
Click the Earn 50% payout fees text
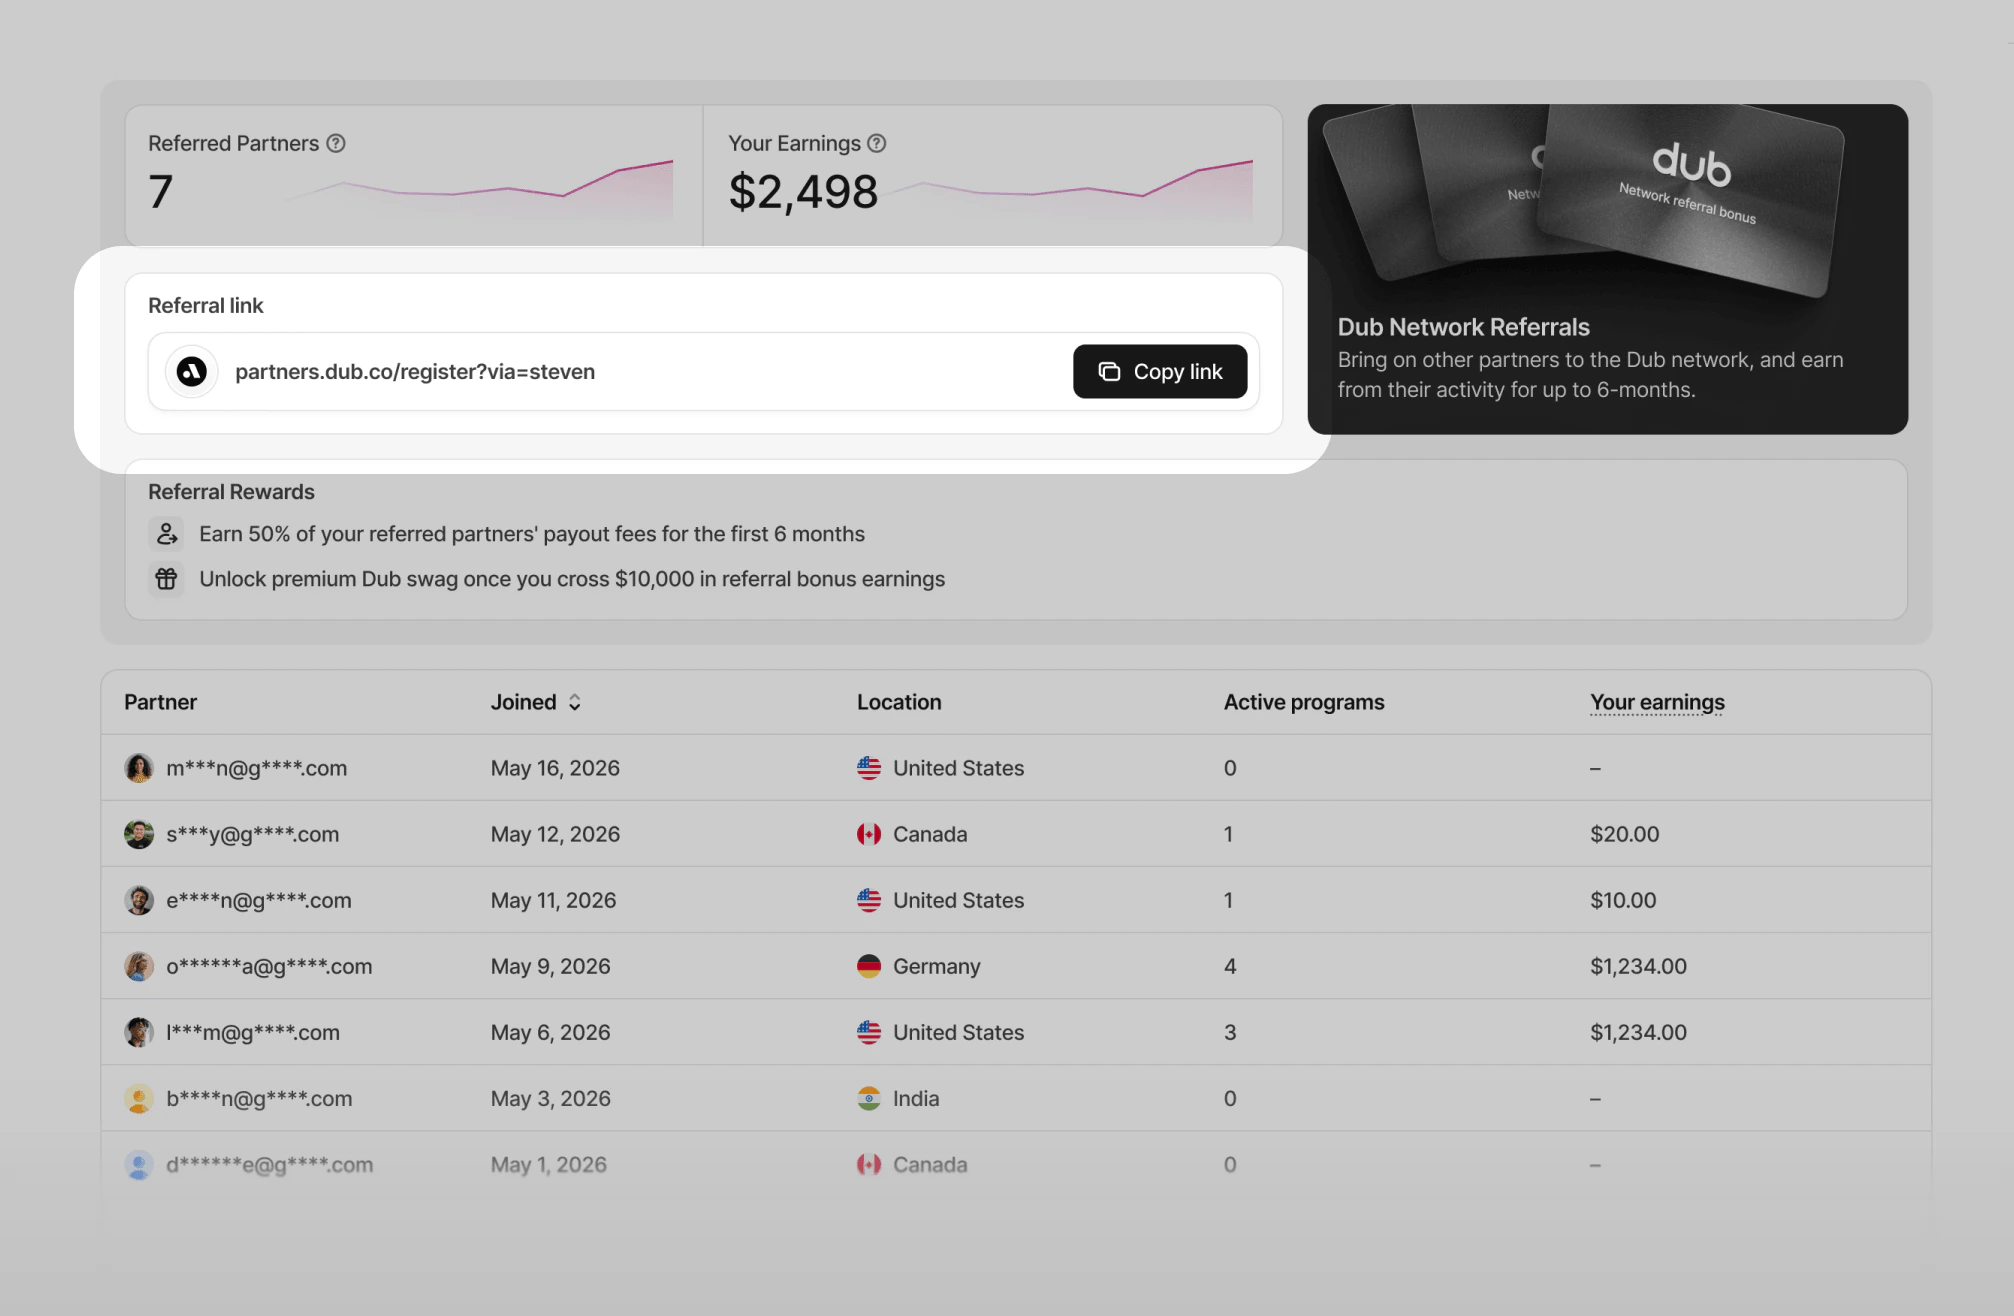click(532, 534)
